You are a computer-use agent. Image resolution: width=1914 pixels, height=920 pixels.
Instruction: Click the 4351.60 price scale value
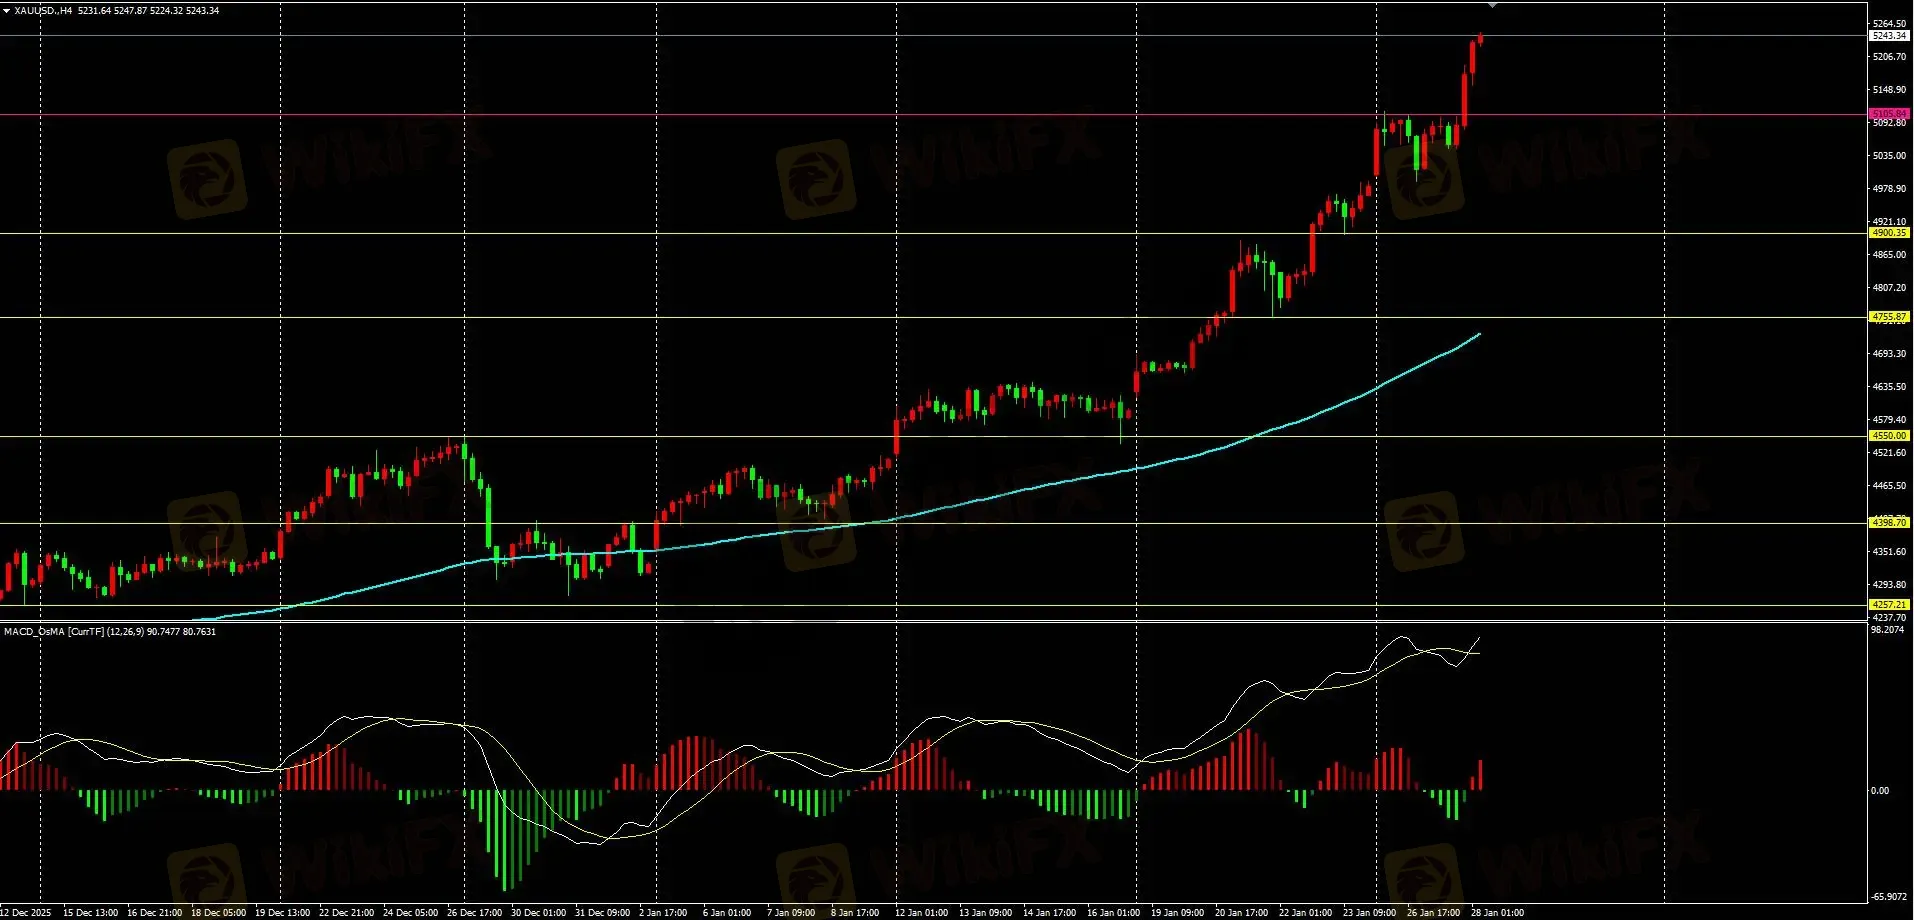[x=1889, y=552]
